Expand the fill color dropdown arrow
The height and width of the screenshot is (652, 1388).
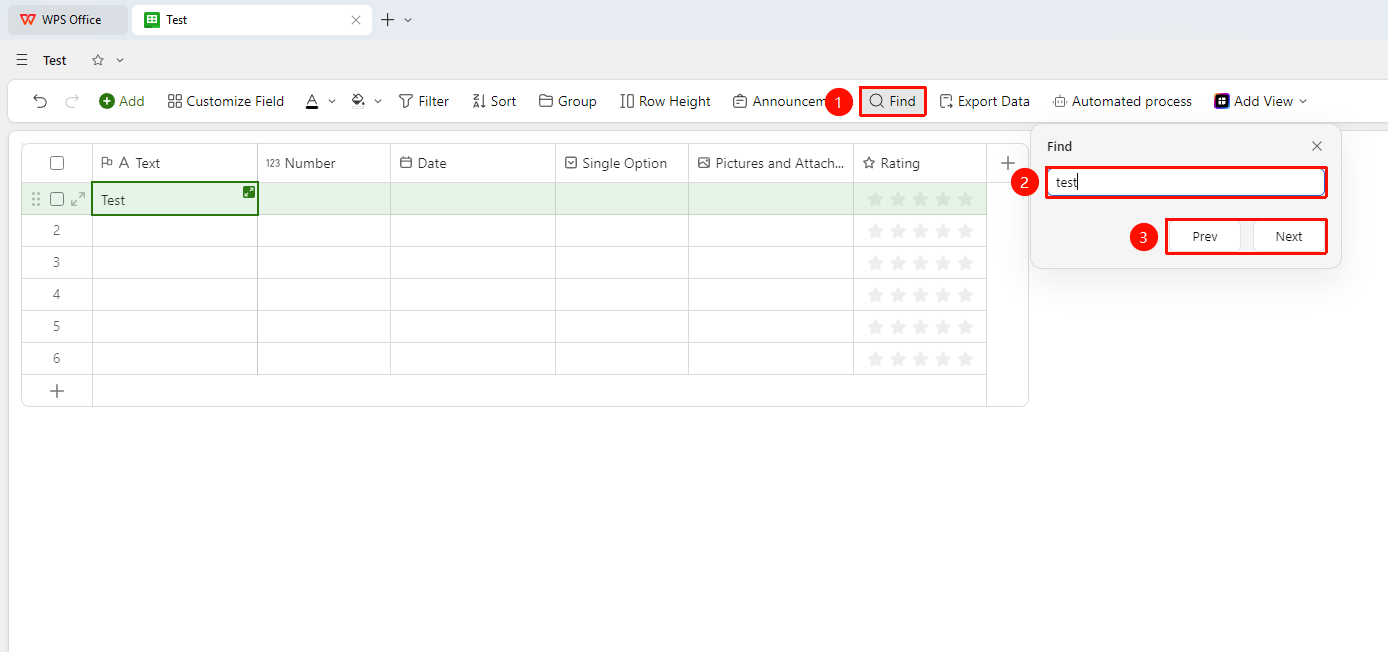tap(378, 101)
